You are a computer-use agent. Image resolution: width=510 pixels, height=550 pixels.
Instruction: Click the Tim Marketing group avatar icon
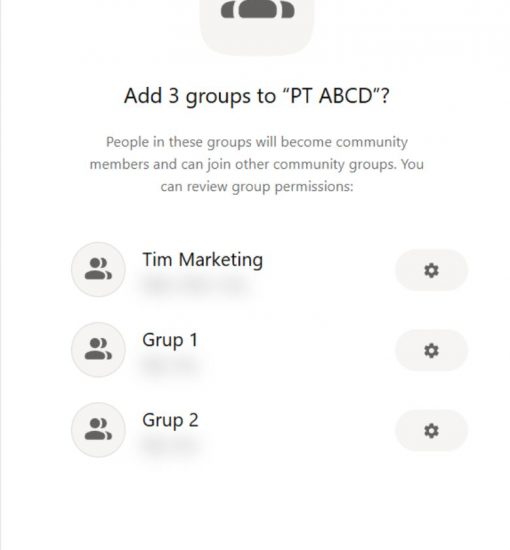[98, 269]
